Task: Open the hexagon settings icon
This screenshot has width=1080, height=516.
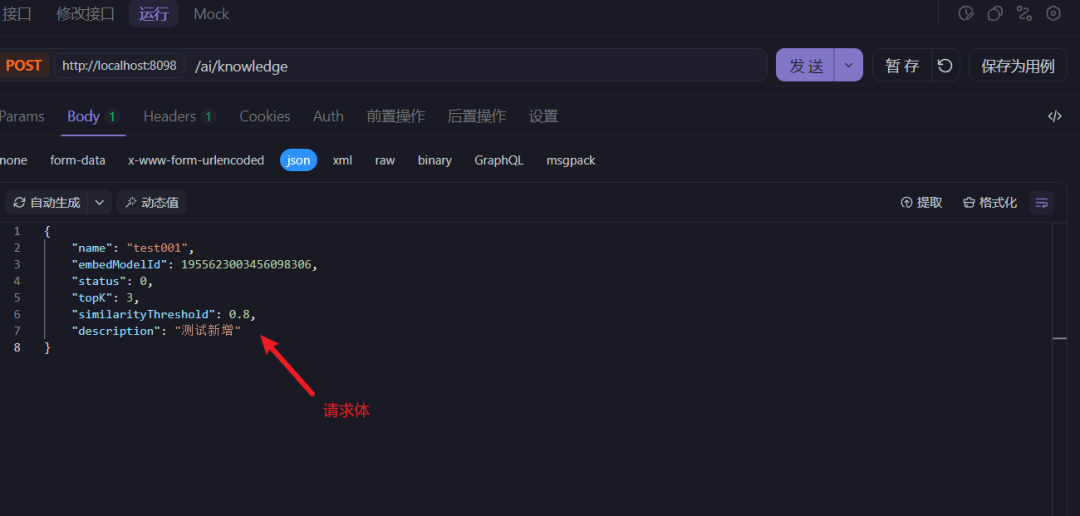Action: click(1053, 13)
